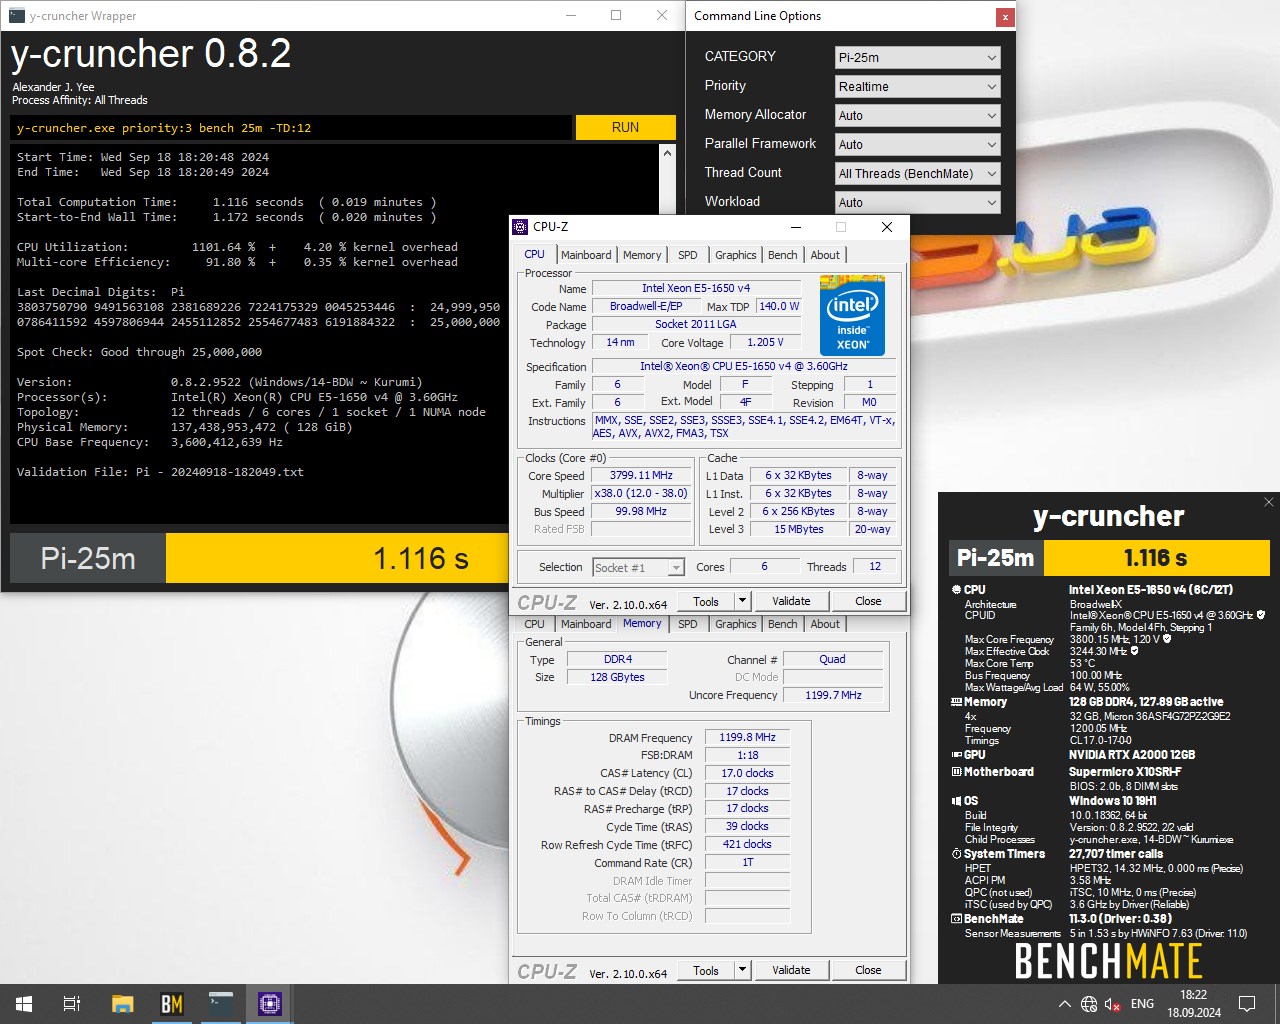The width and height of the screenshot is (1280, 1024).
Task: Expand Tools dropdown arrow in upper CPU-Z
Action: 742,601
